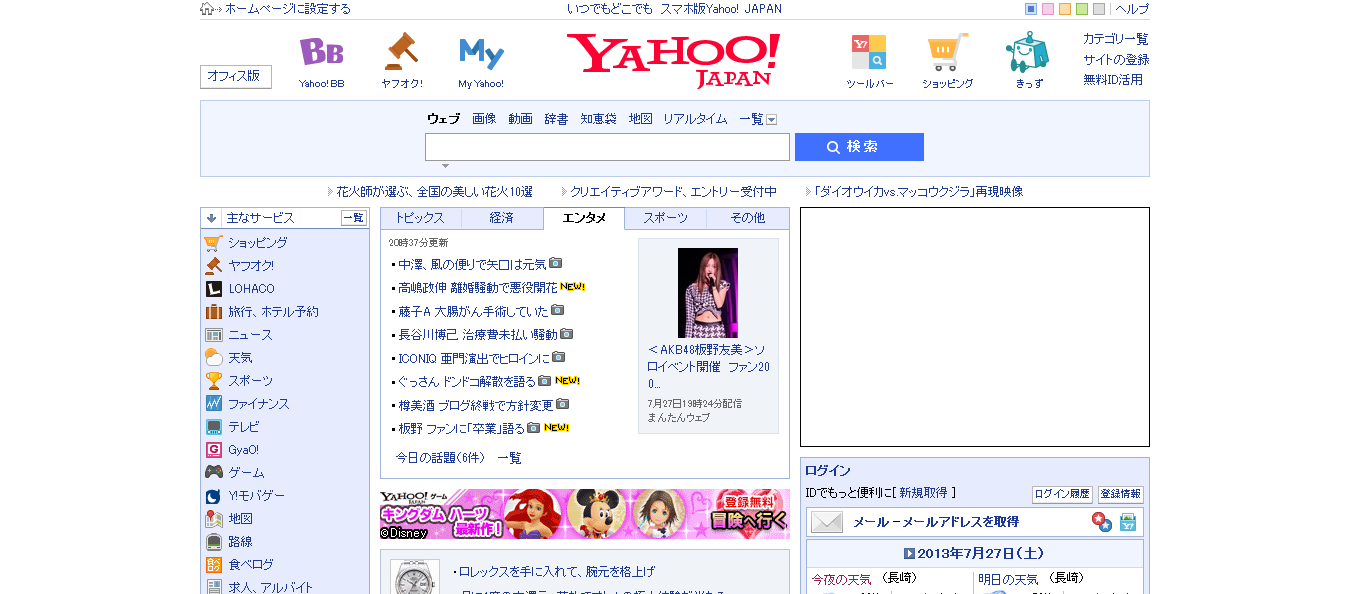1349x594 pixels.
Task: Click the Yahoo! JAPAN logo
Action: 673,60
